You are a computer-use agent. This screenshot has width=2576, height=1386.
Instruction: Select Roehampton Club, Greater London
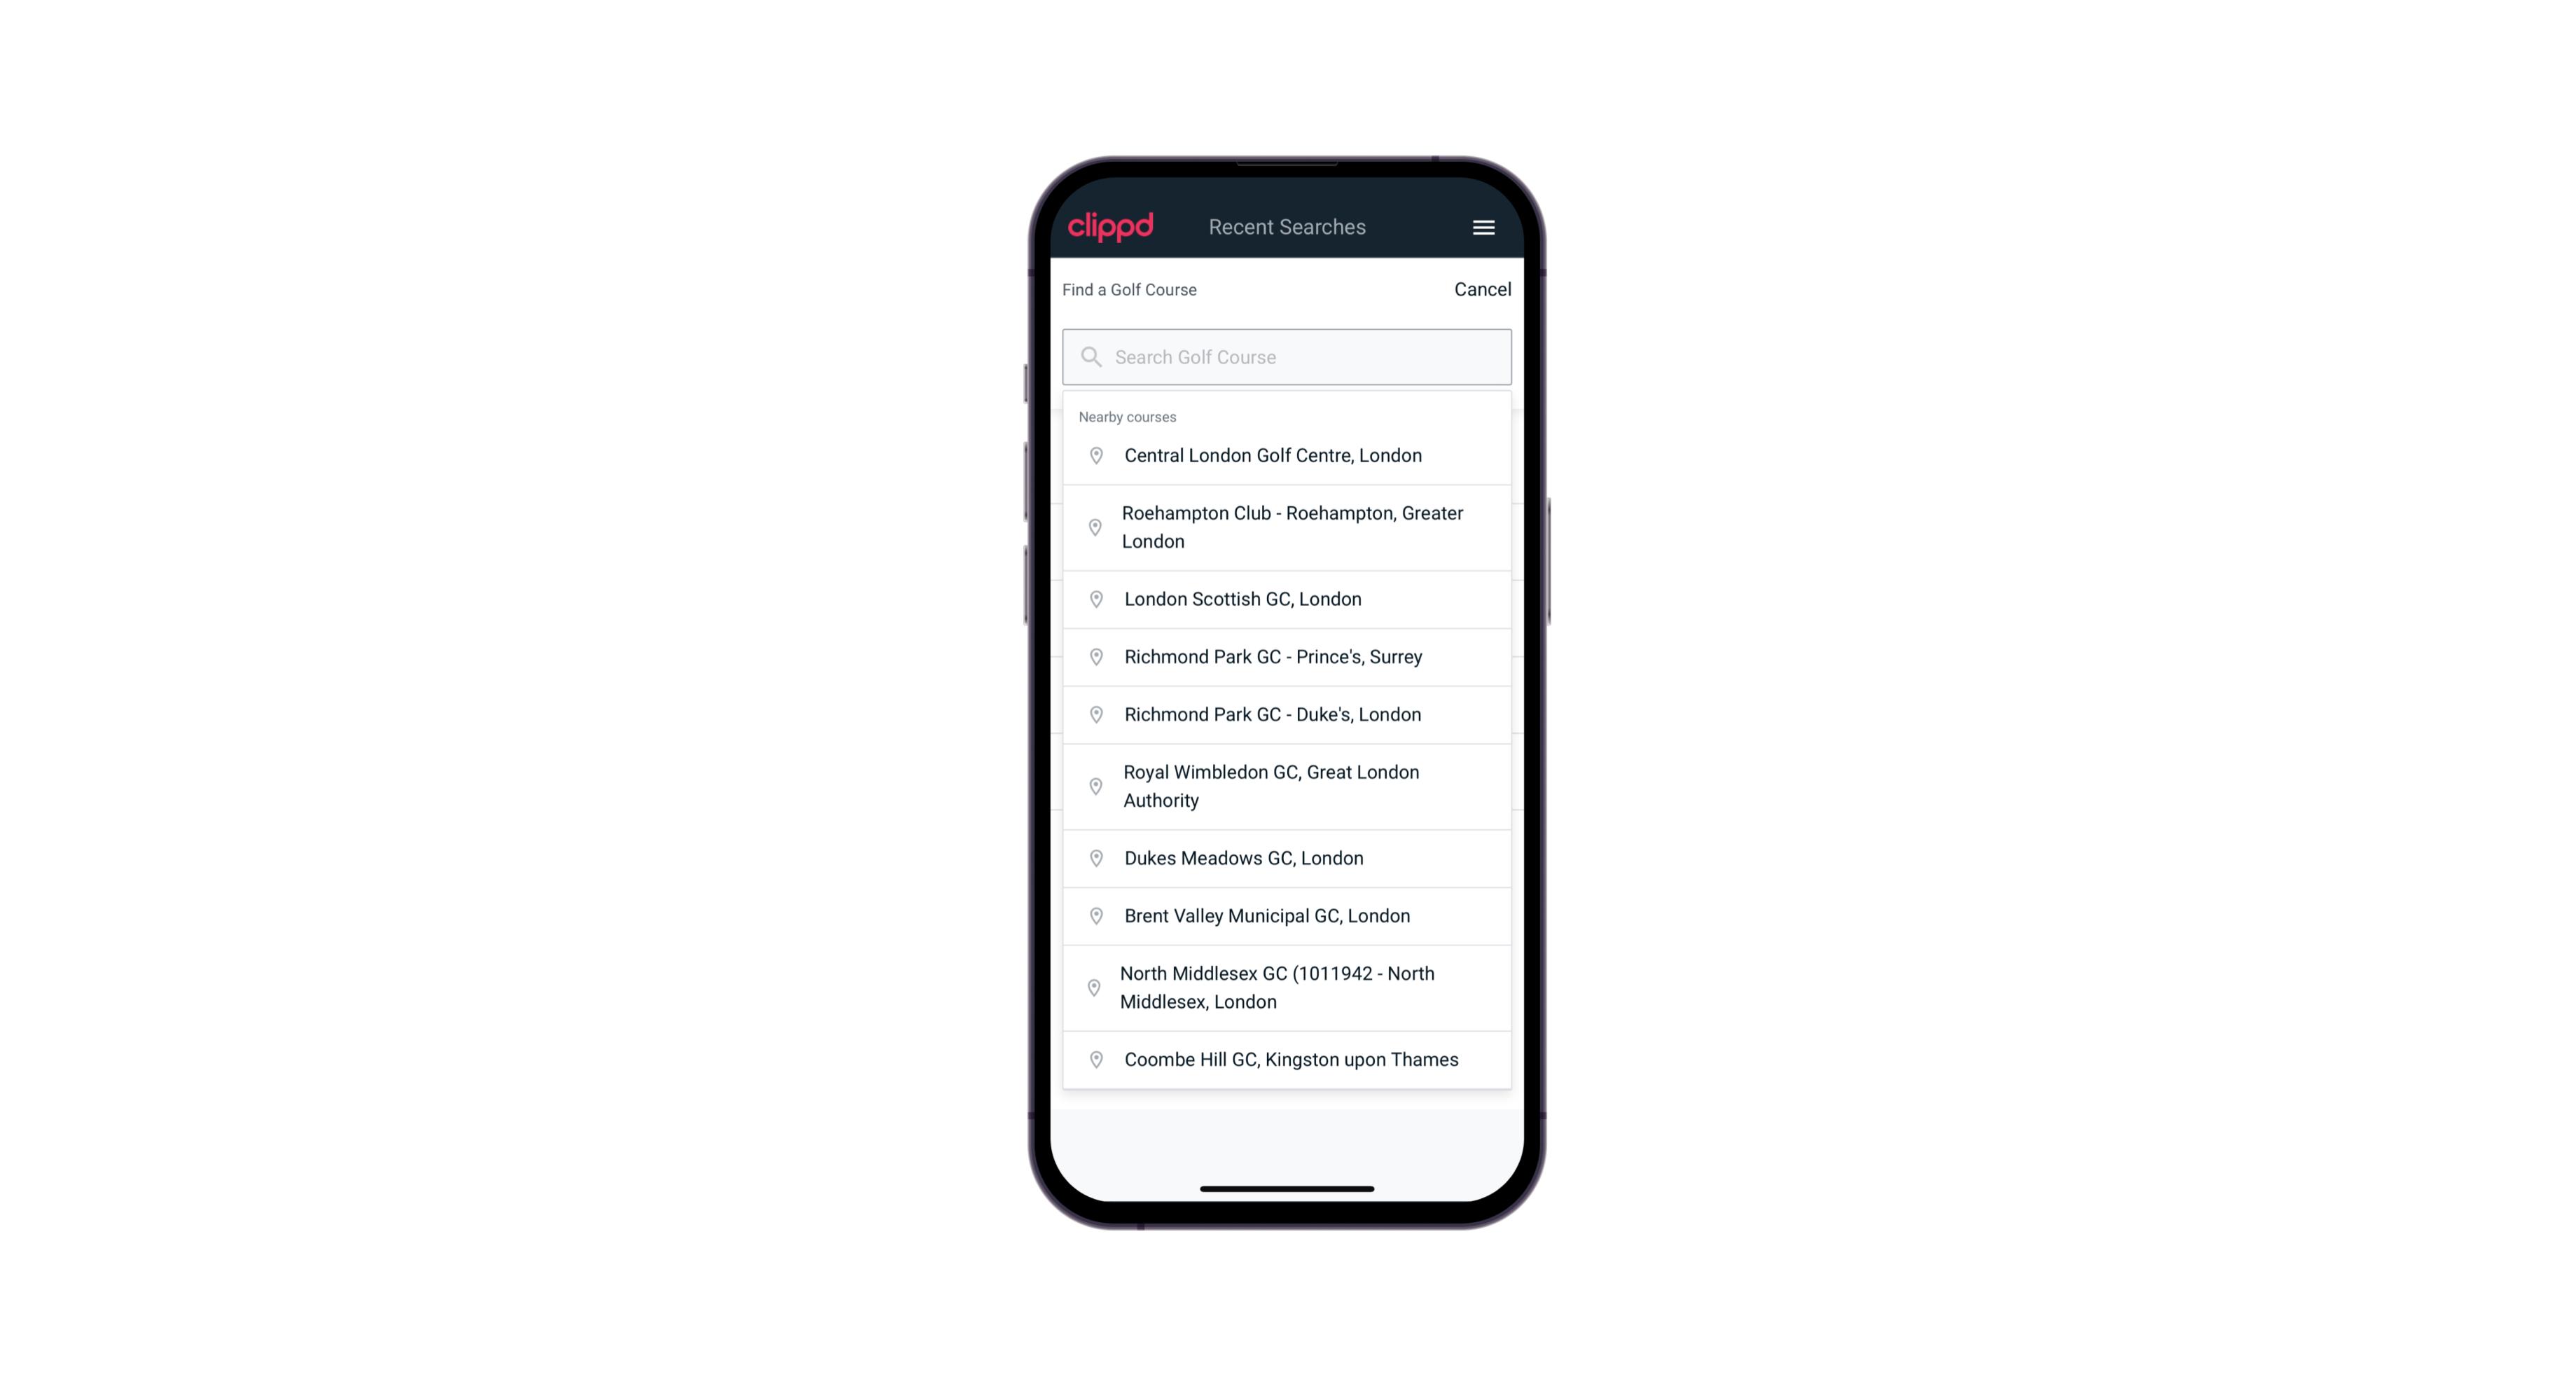(1287, 527)
